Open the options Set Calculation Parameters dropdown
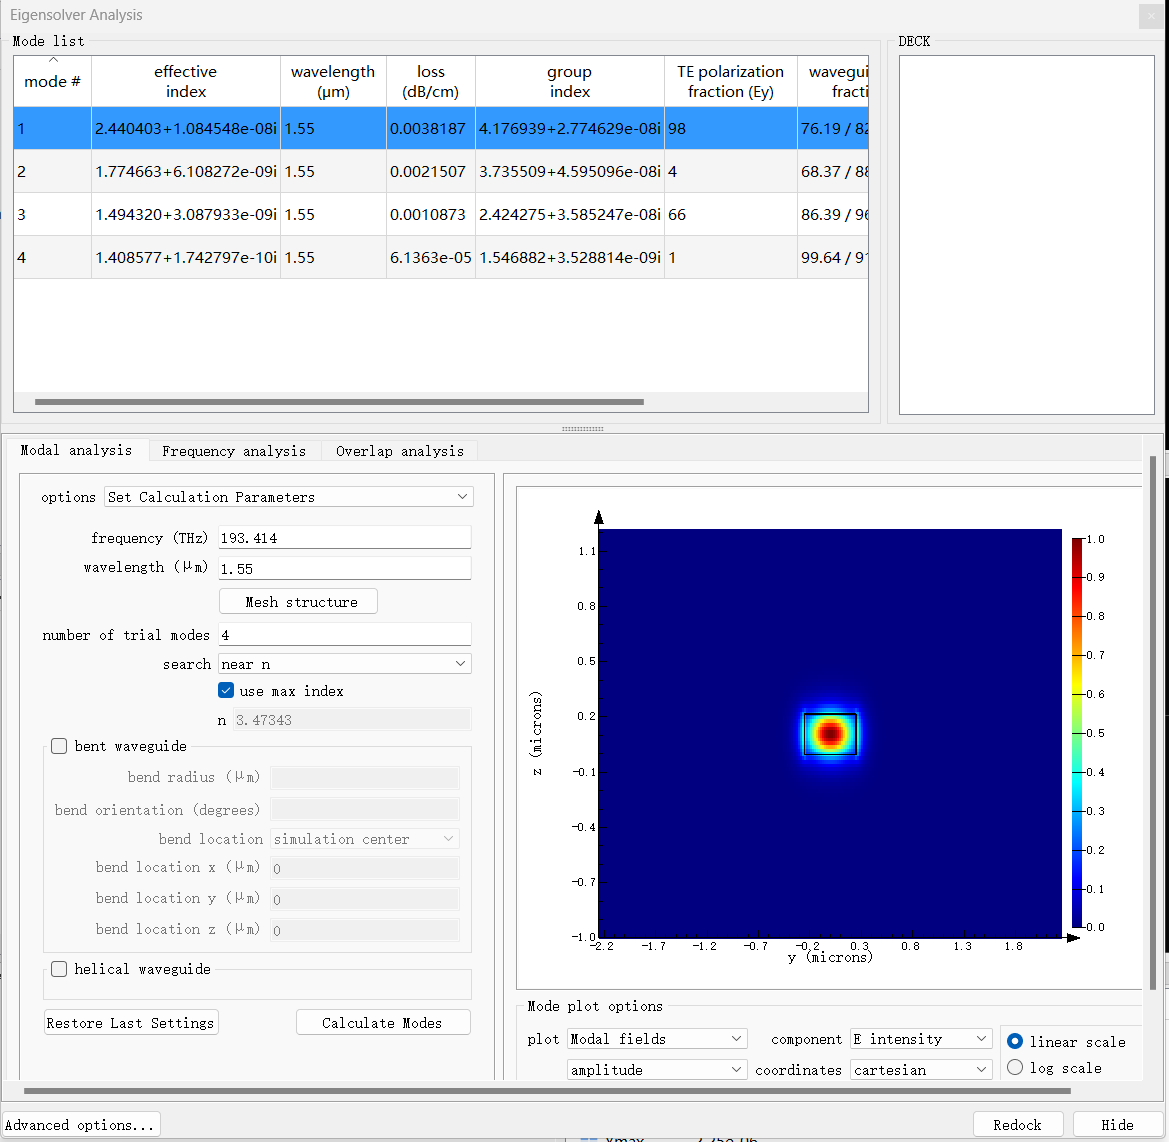The height and width of the screenshot is (1142, 1169). (x=288, y=497)
